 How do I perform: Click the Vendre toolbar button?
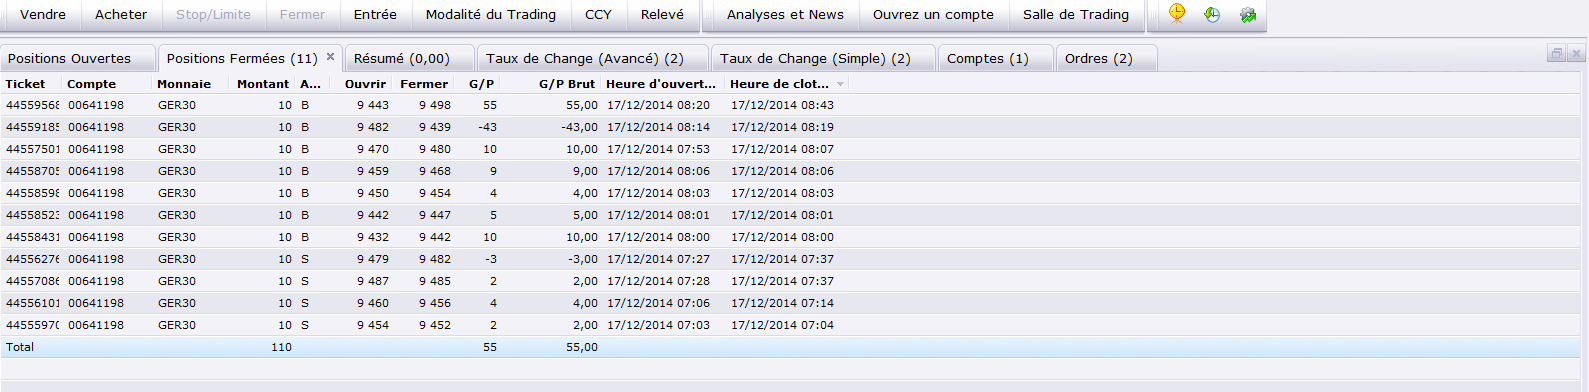pyautogui.click(x=43, y=15)
